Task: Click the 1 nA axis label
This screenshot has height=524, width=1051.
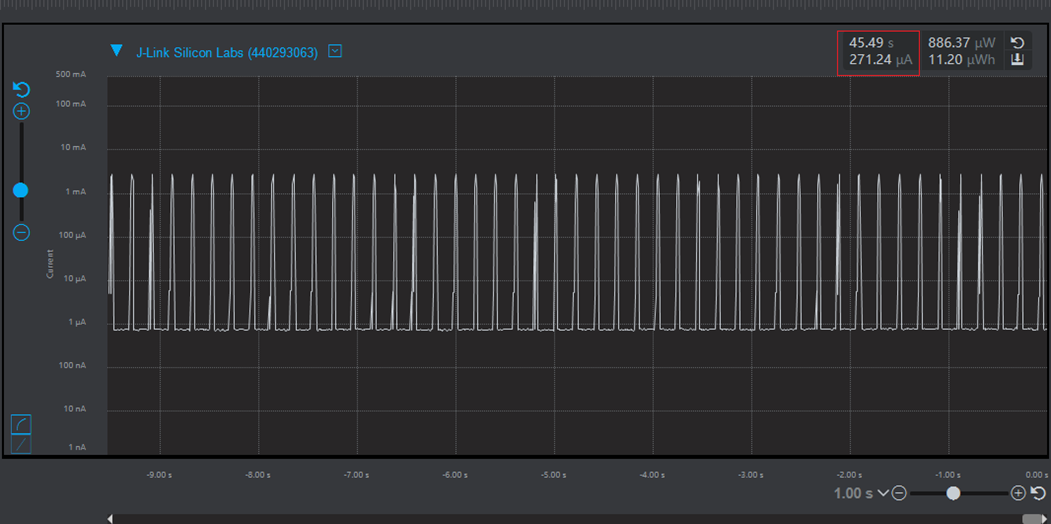Action: [76, 447]
